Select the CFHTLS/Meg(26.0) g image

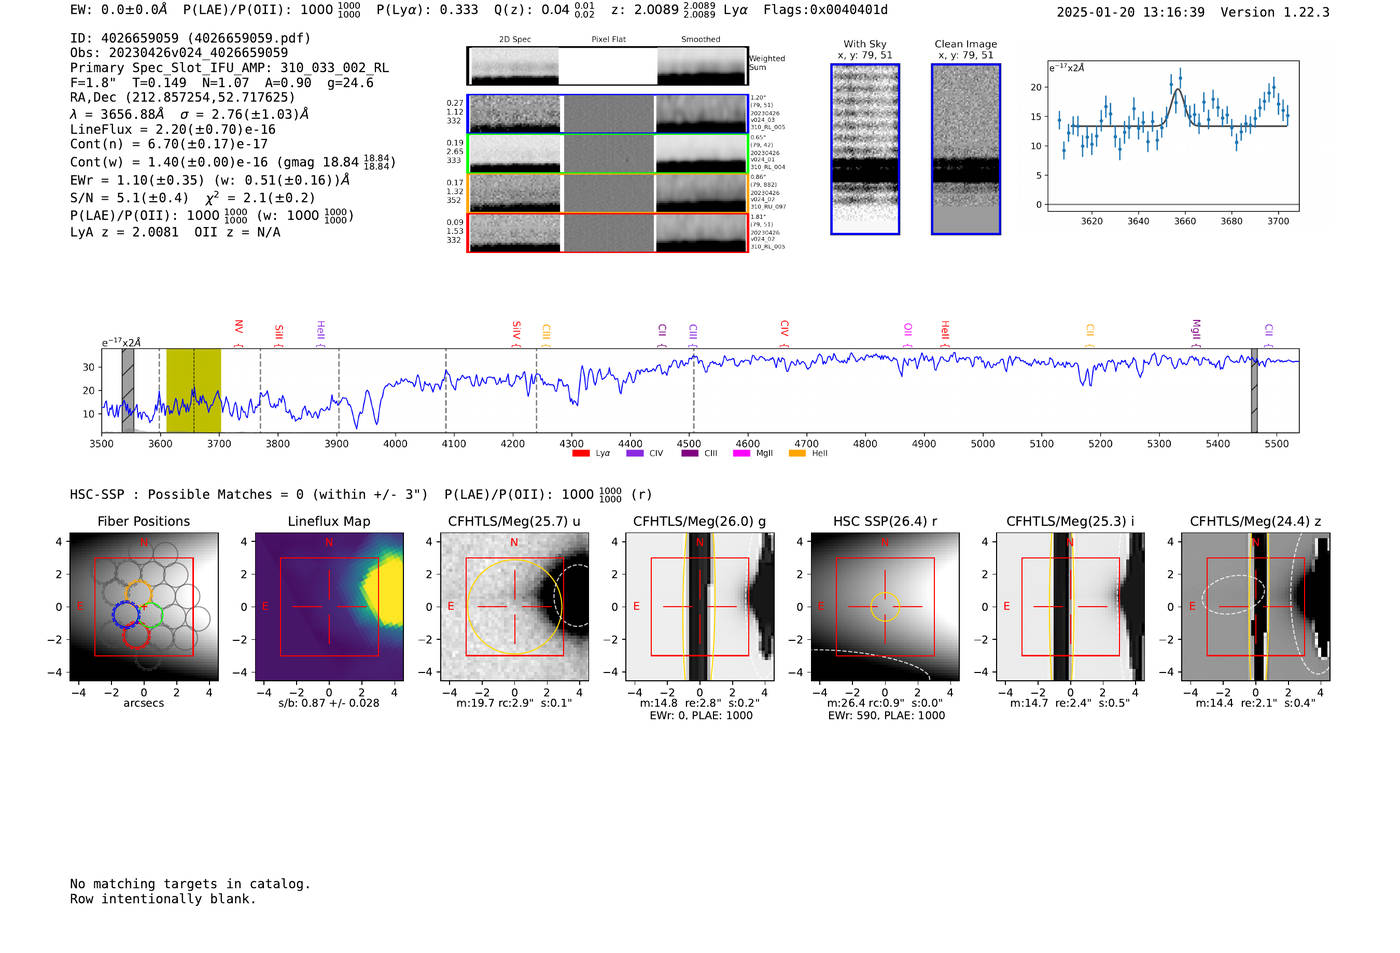700,607
